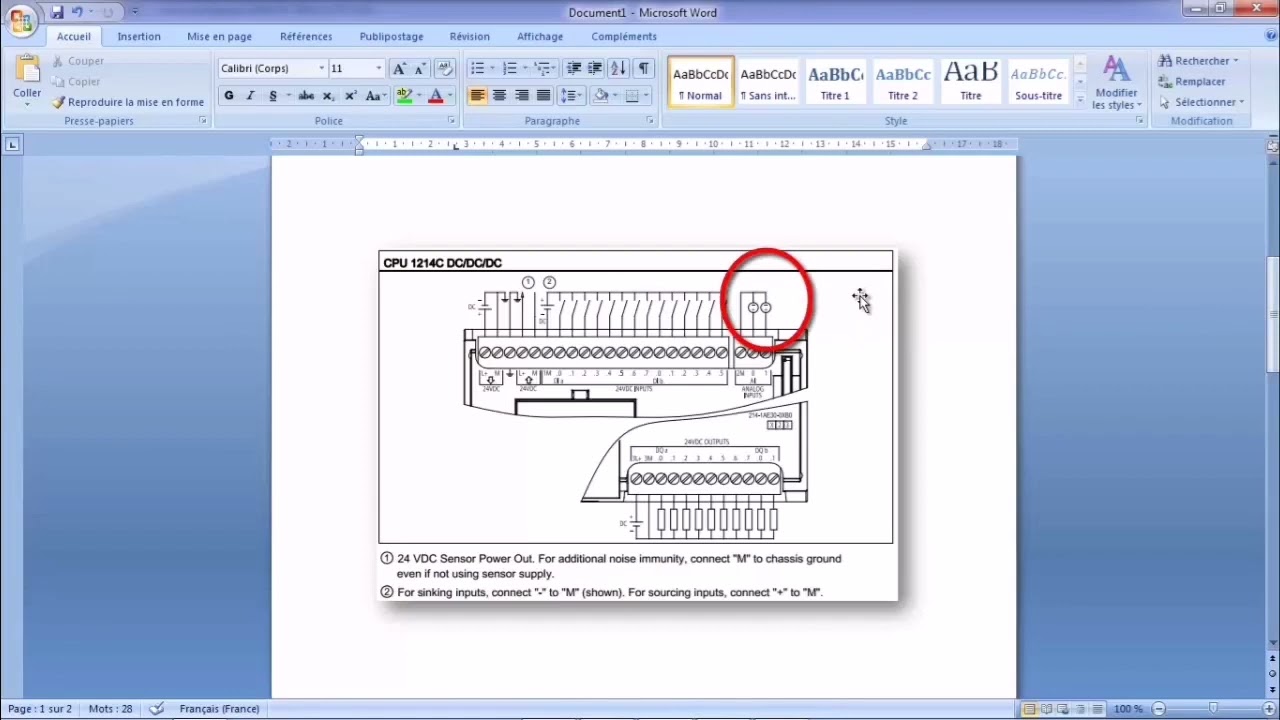Click the bullet list icon
The height and width of the screenshot is (720, 1280).
click(477, 68)
